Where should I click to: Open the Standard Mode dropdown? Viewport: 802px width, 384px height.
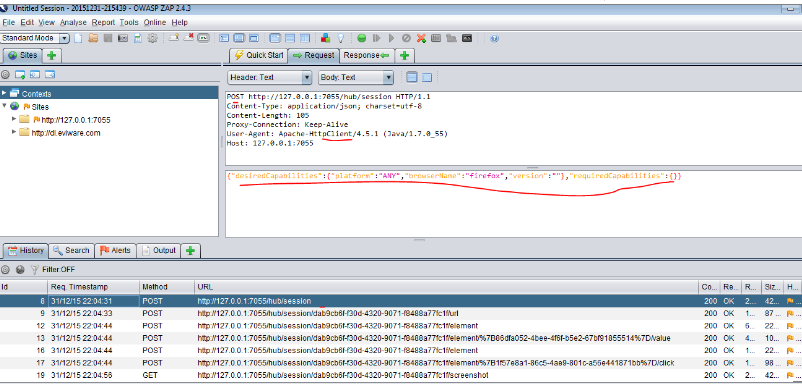click(35, 38)
